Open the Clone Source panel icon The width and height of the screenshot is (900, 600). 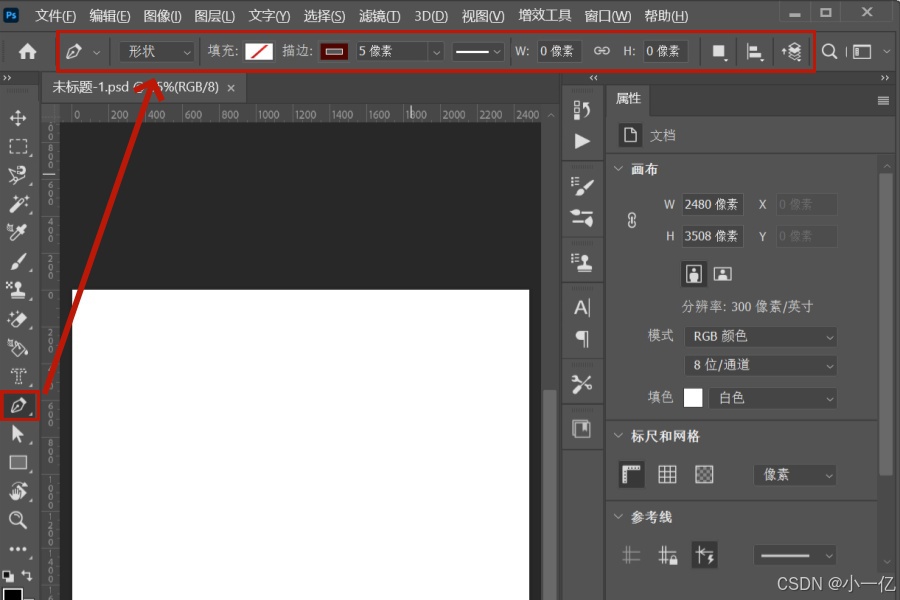(581, 262)
